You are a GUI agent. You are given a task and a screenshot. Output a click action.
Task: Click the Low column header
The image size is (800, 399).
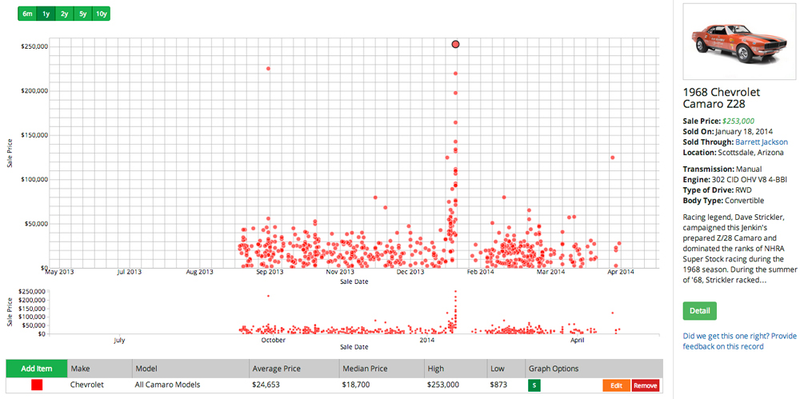coord(506,368)
